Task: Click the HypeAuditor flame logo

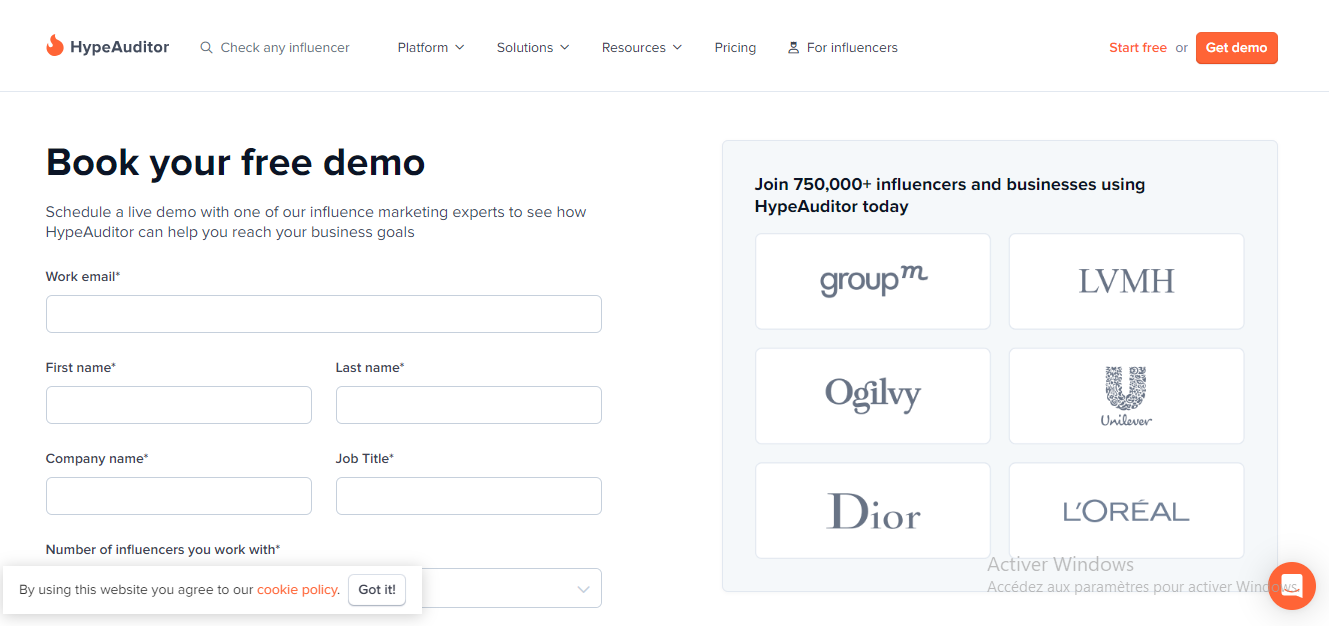Action: pyautogui.click(x=55, y=46)
